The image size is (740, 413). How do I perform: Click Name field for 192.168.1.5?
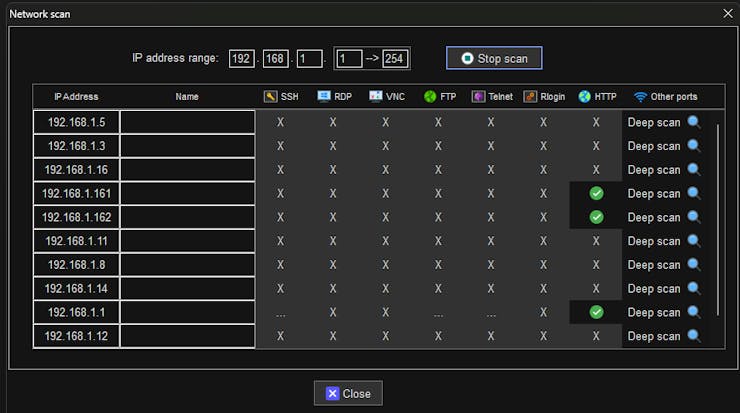(x=187, y=122)
